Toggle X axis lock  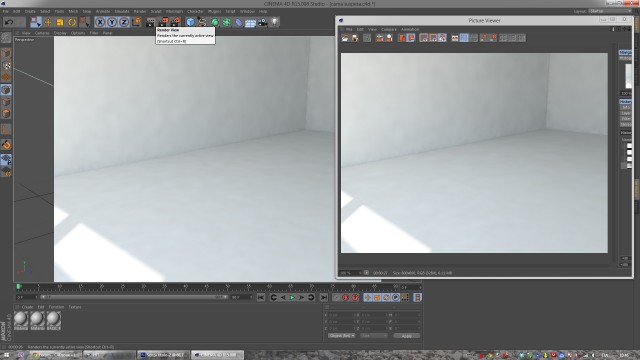[x=100, y=22]
